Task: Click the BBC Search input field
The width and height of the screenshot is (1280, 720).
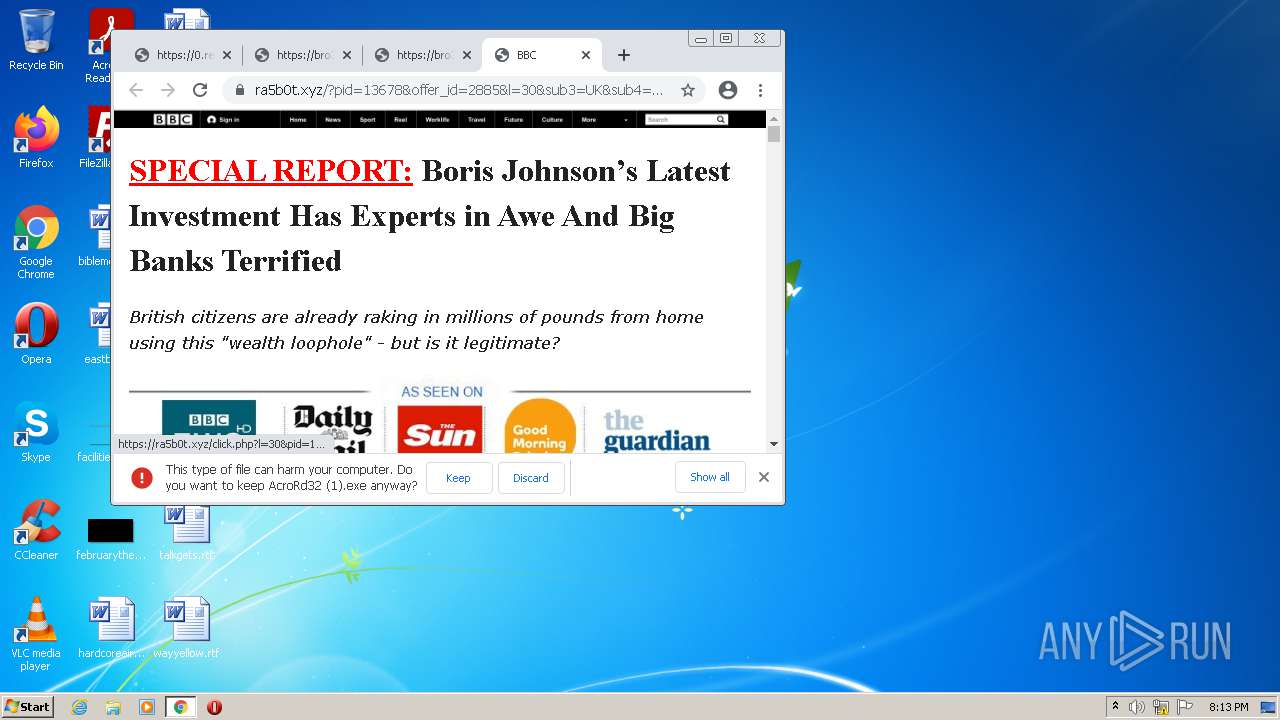Action: 680,119
